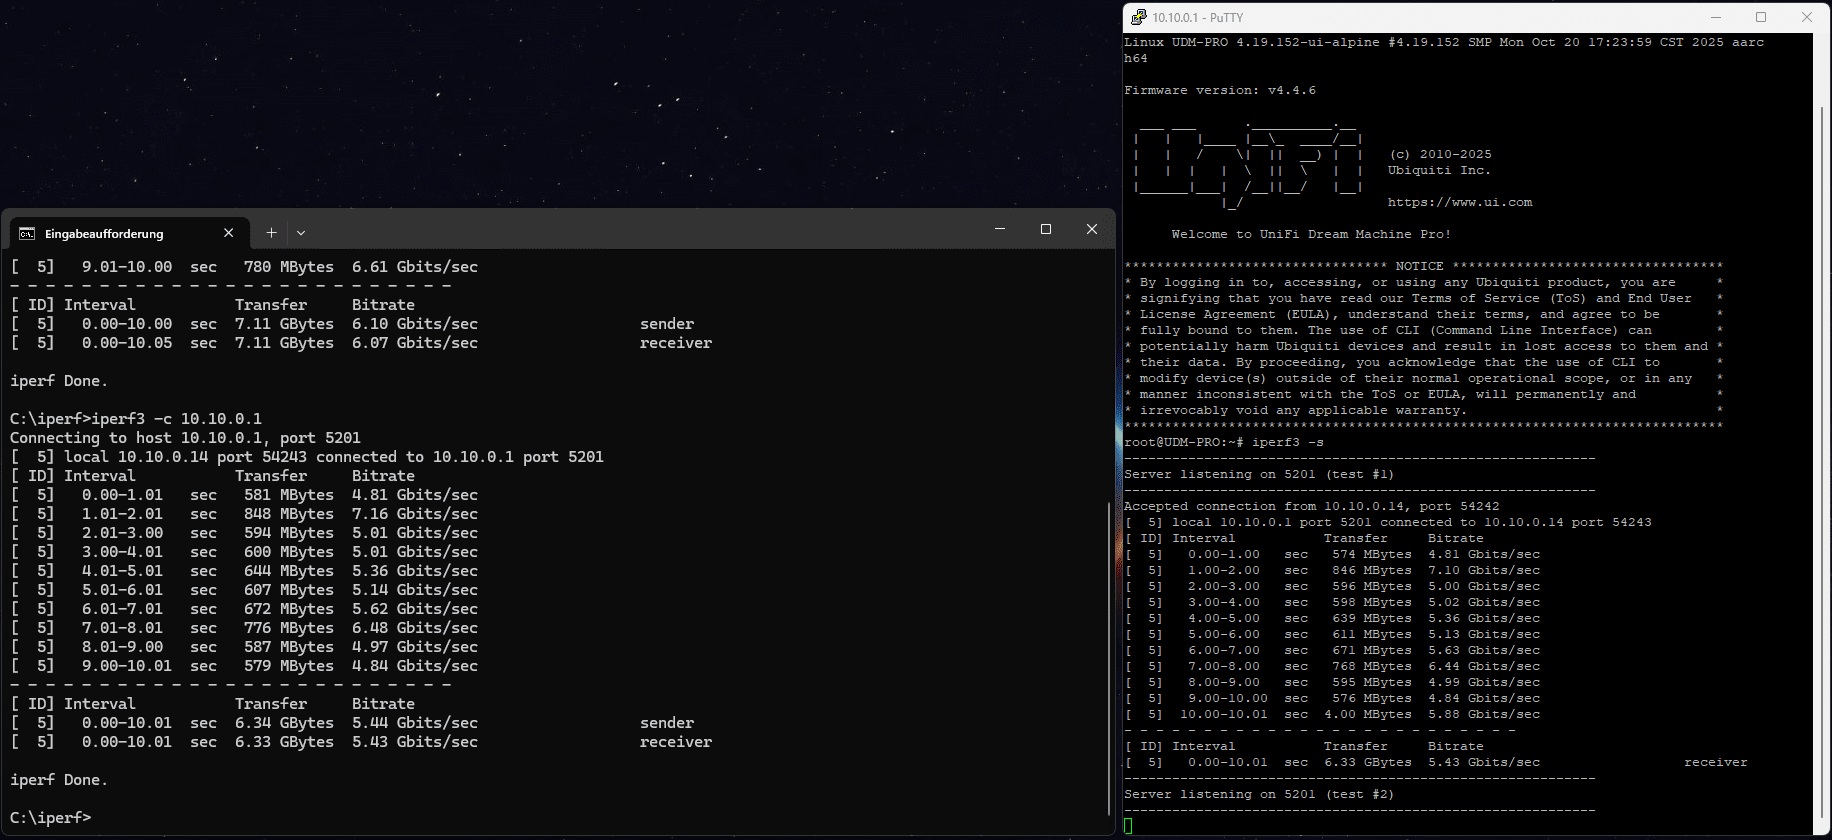Click the 7.16 Gbits/sec value in terminal

pyautogui.click(x=415, y=514)
